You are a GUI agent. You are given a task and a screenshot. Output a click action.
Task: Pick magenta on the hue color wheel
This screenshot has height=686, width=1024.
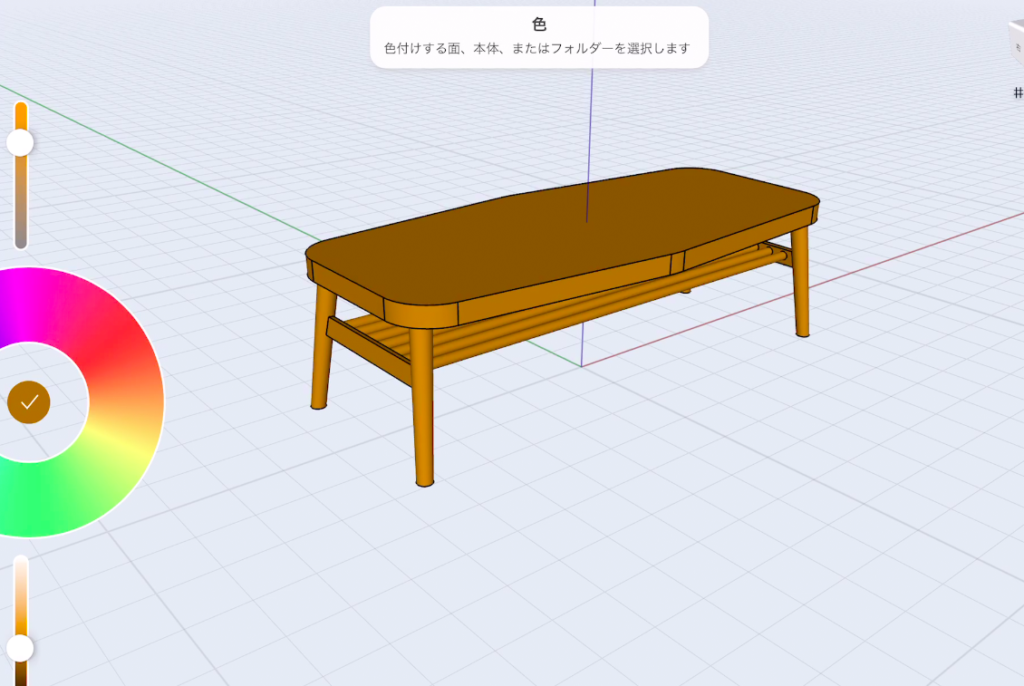(26, 303)
